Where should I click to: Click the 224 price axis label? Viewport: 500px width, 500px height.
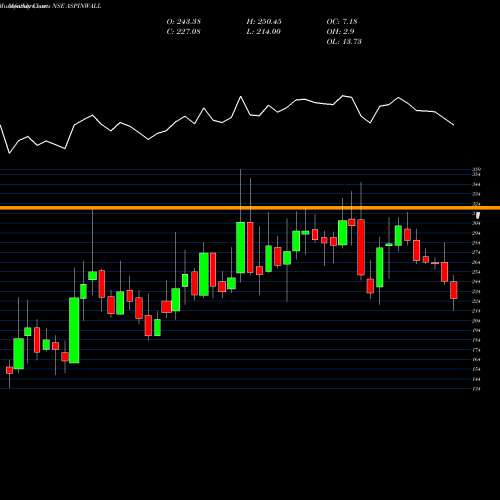(476, 301)
